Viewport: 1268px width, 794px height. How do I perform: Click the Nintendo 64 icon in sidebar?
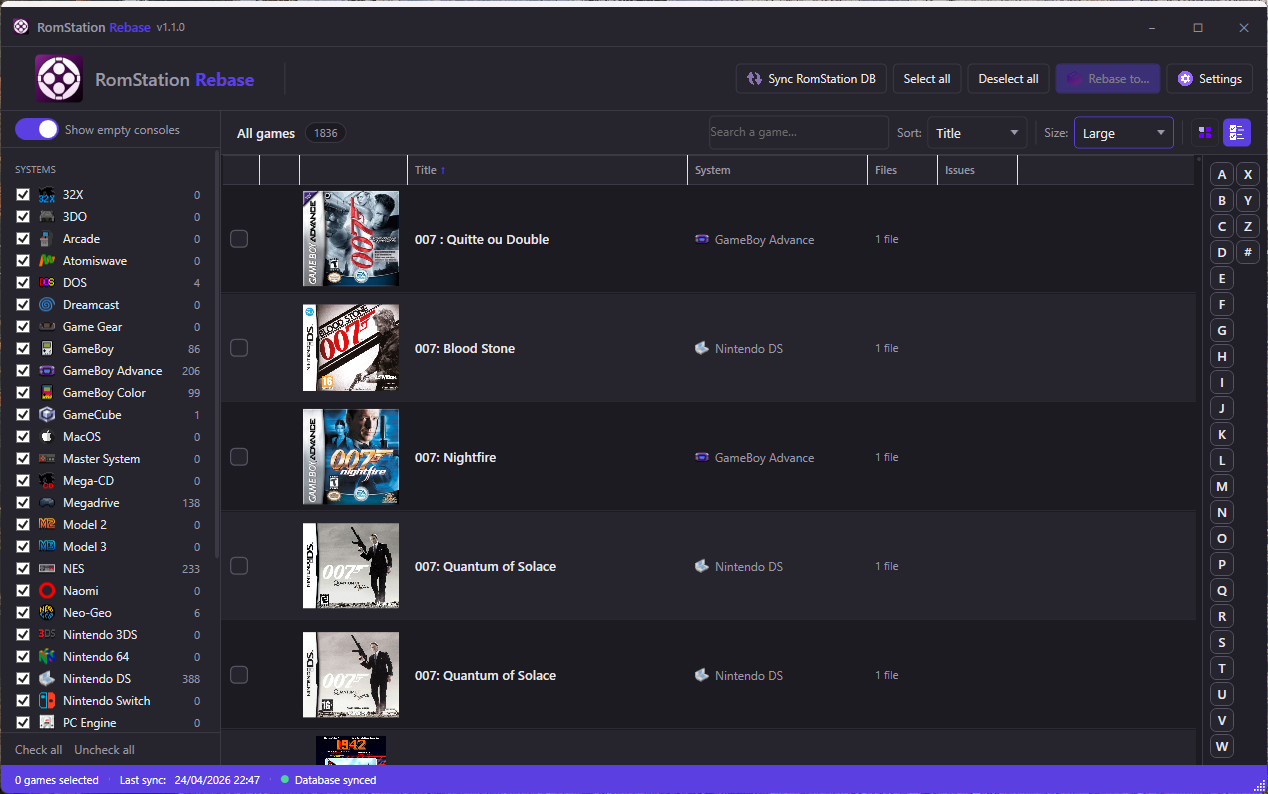[47, 657]
